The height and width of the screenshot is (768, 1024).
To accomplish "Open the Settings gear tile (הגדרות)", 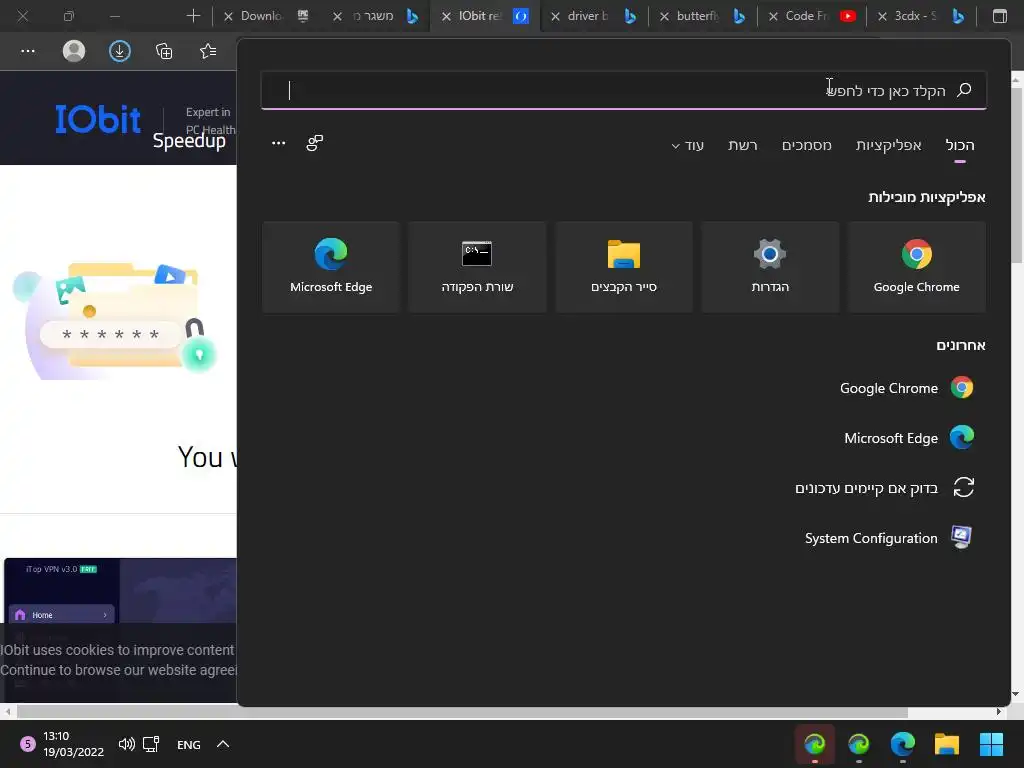I will 770,267.
